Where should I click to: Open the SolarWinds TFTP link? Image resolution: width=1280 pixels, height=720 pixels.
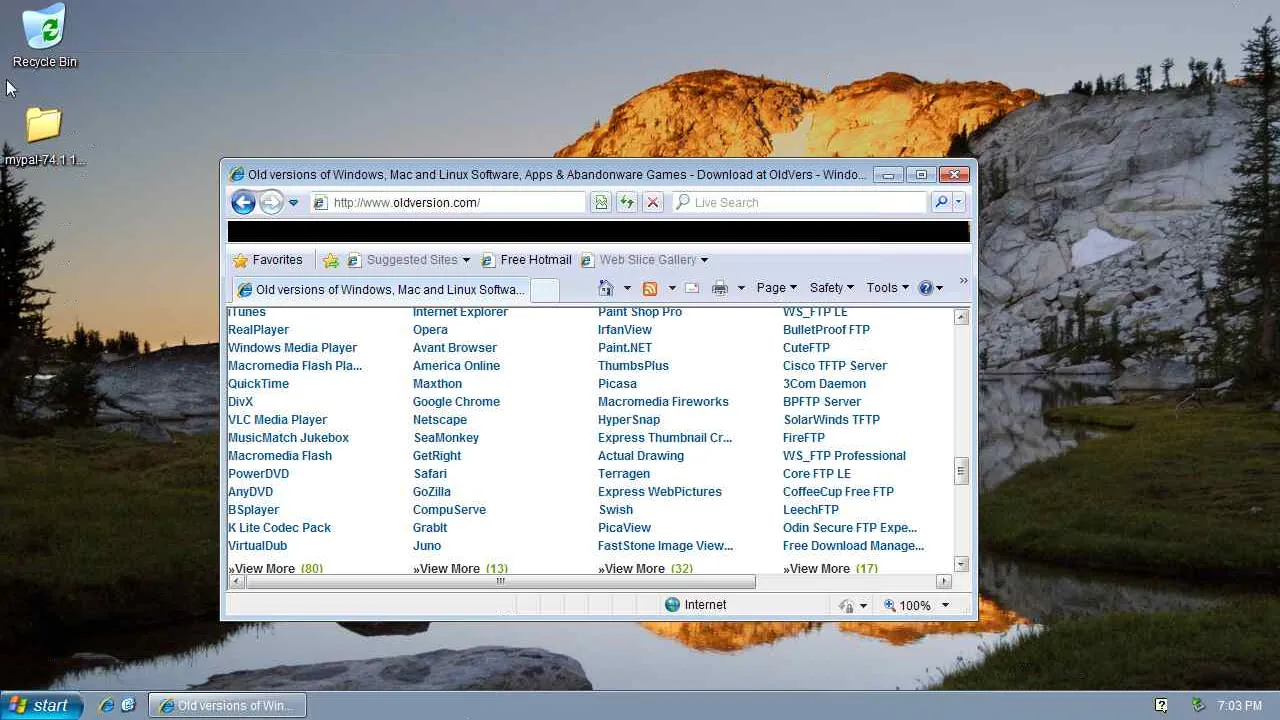pos(831,420)
